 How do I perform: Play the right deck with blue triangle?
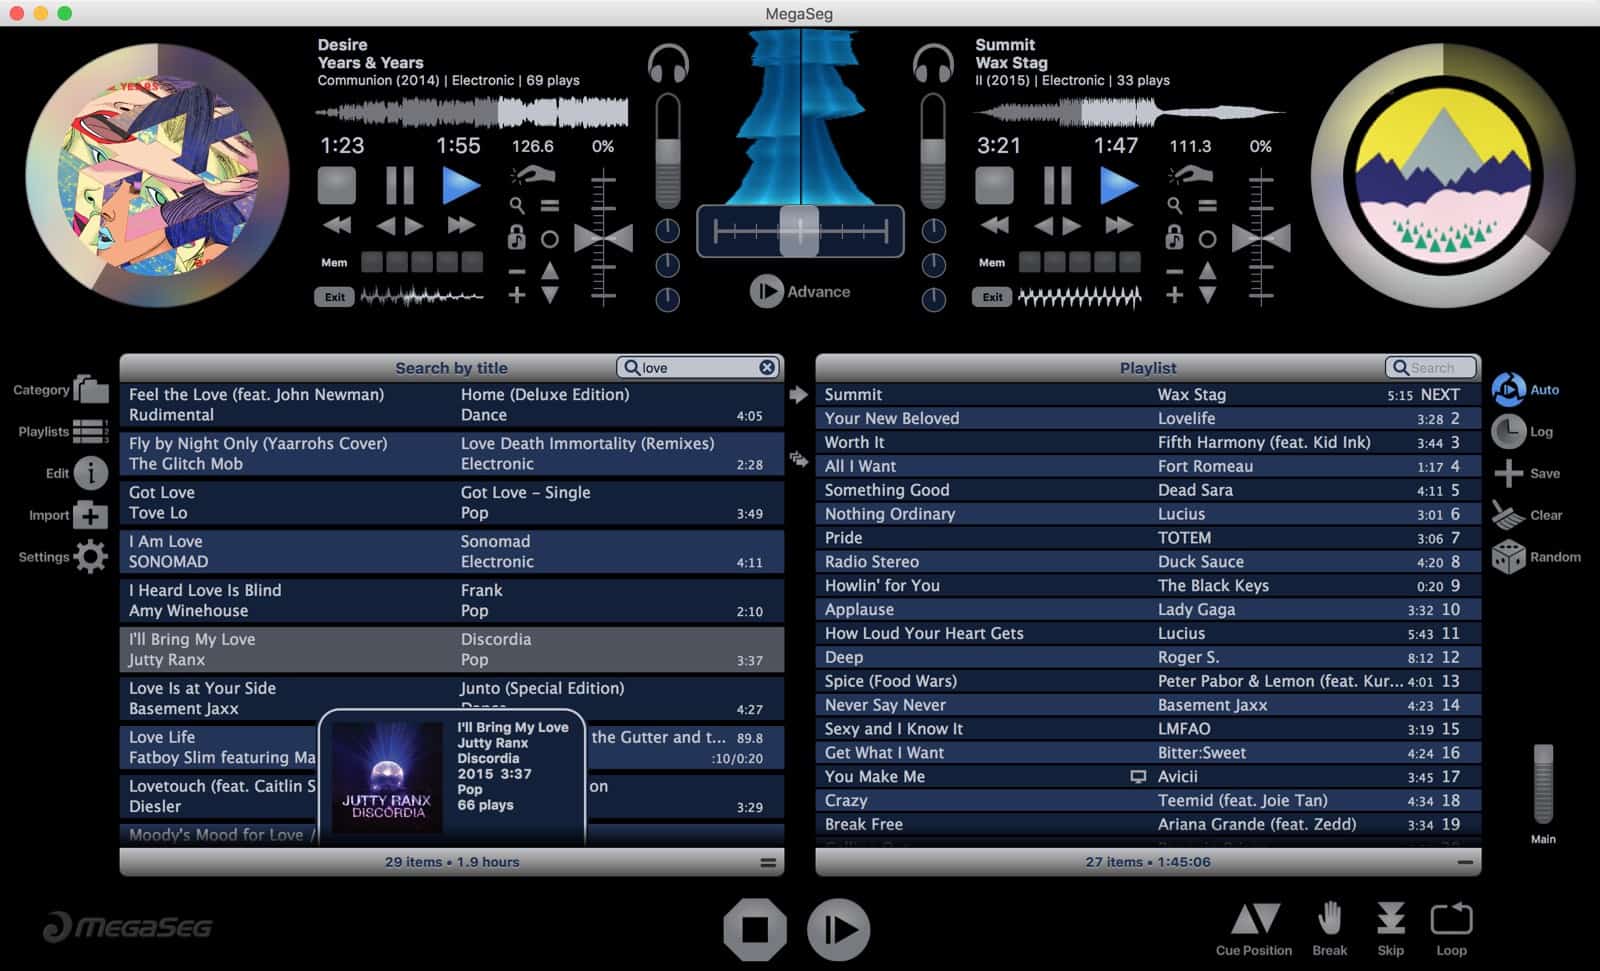(1118, 186)
